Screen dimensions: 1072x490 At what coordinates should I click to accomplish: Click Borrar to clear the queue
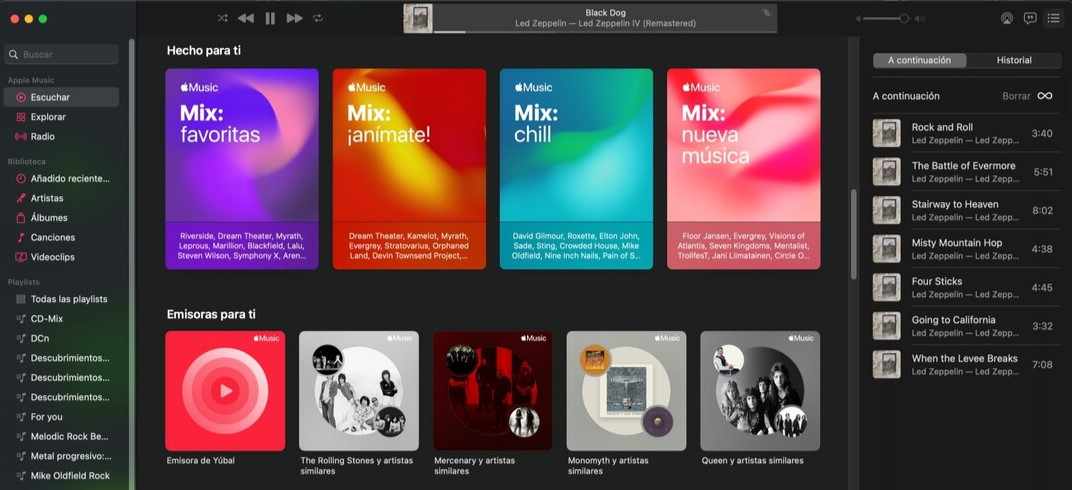1016,96
